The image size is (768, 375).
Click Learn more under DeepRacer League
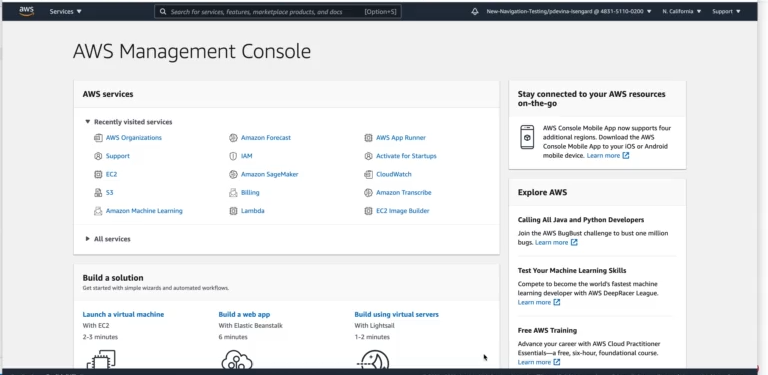(534, 302)
